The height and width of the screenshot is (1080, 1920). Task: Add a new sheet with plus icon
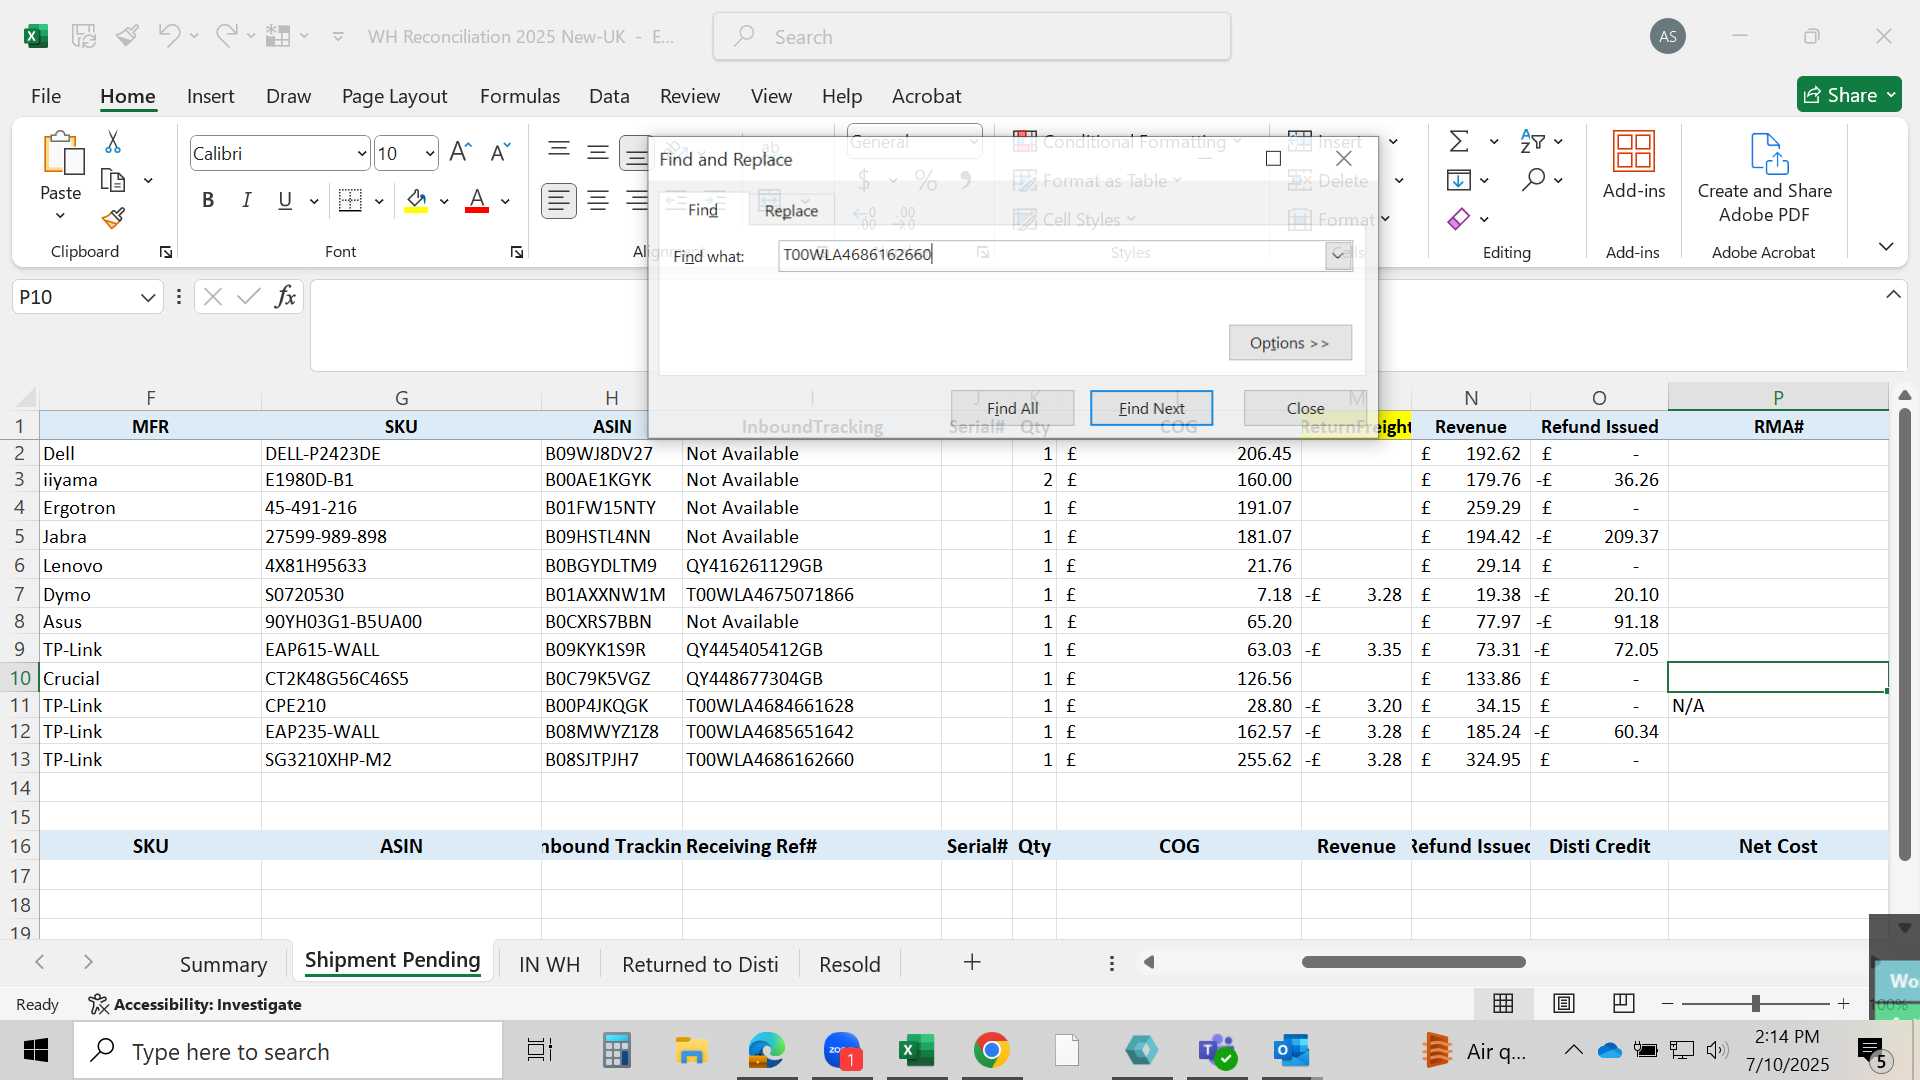click(x=972, y=962)
